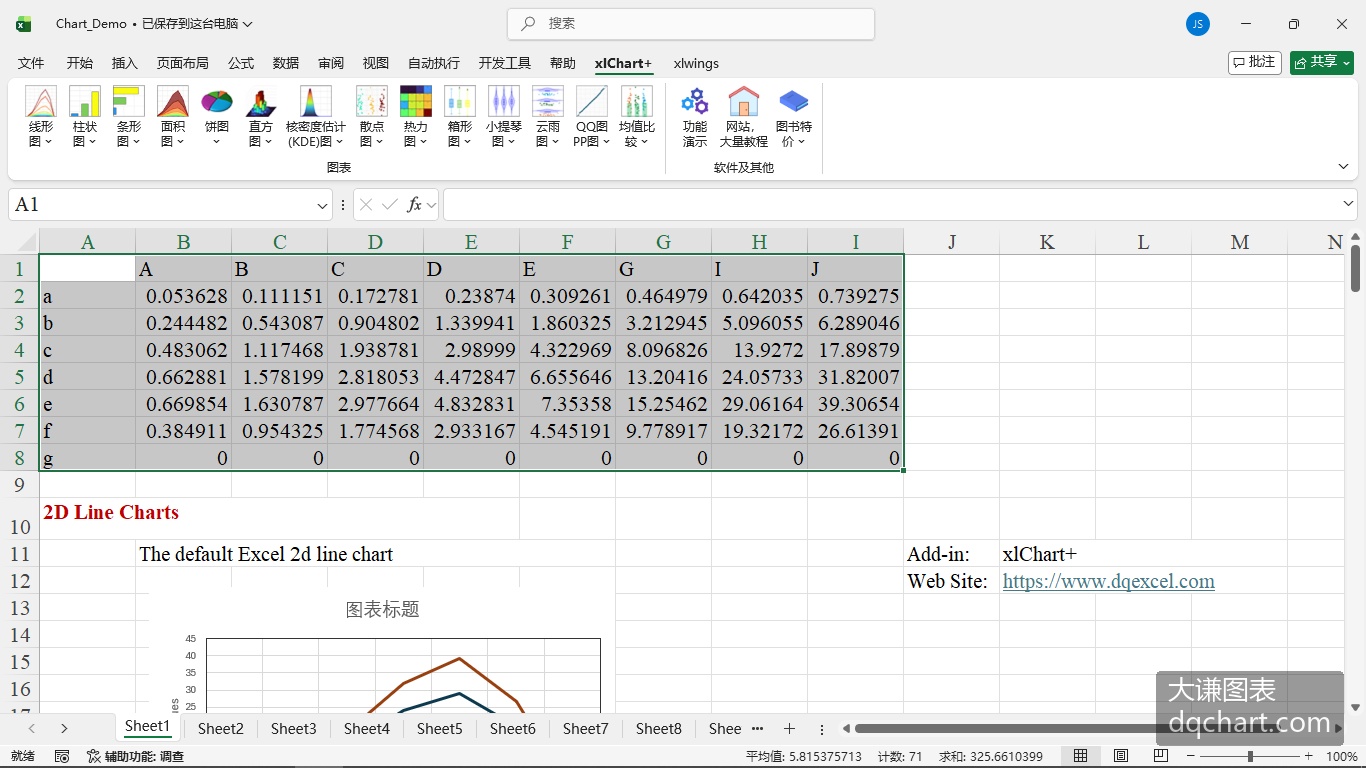
Task: Click the JS account avatar
Action: (x=1198, y=24)
